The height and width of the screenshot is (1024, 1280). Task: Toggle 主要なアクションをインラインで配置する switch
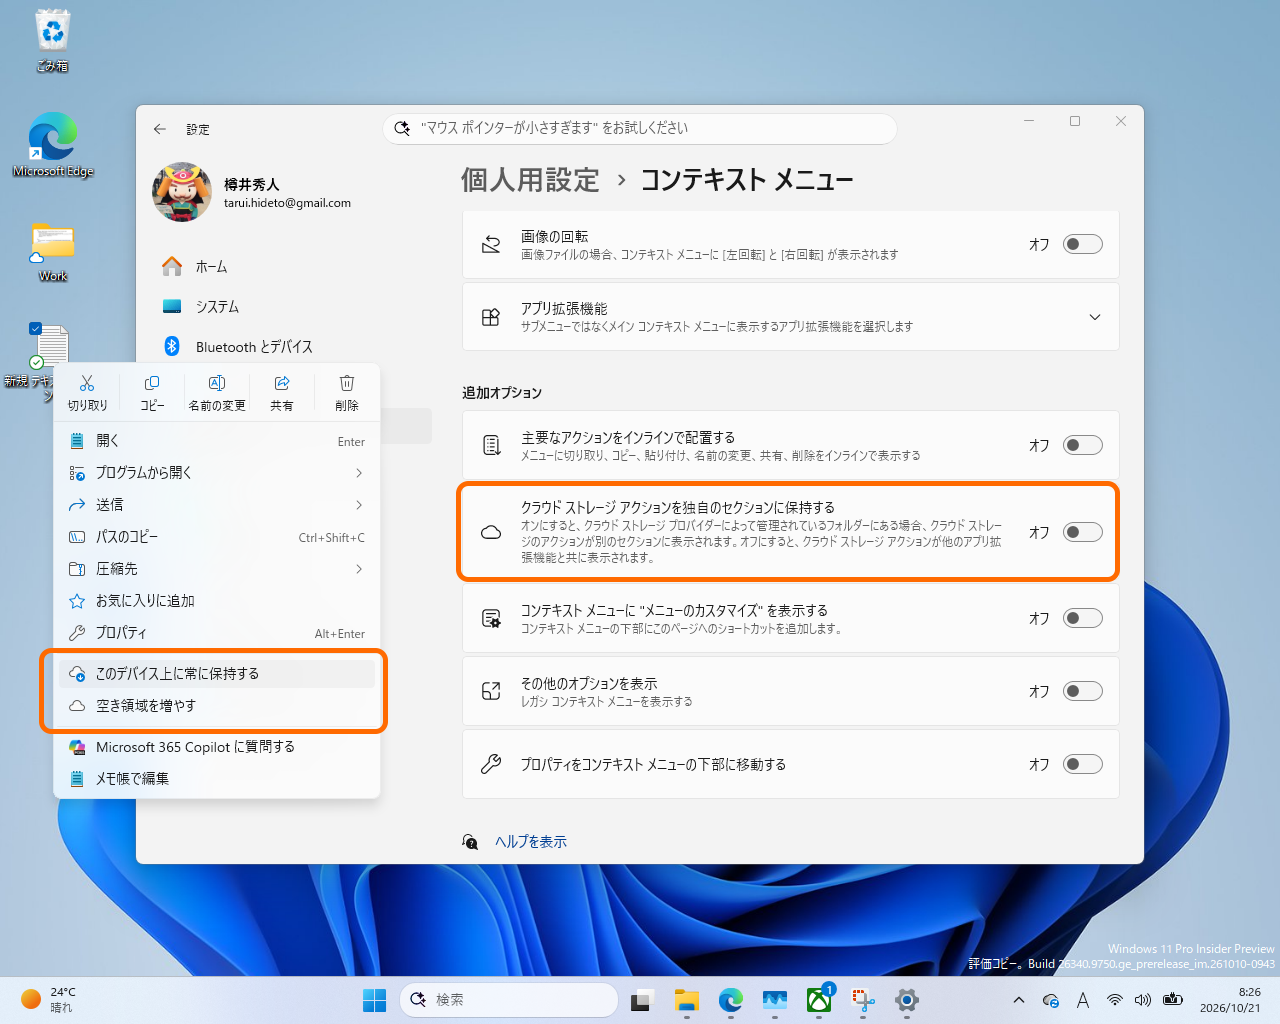[x=1082, y=445]
